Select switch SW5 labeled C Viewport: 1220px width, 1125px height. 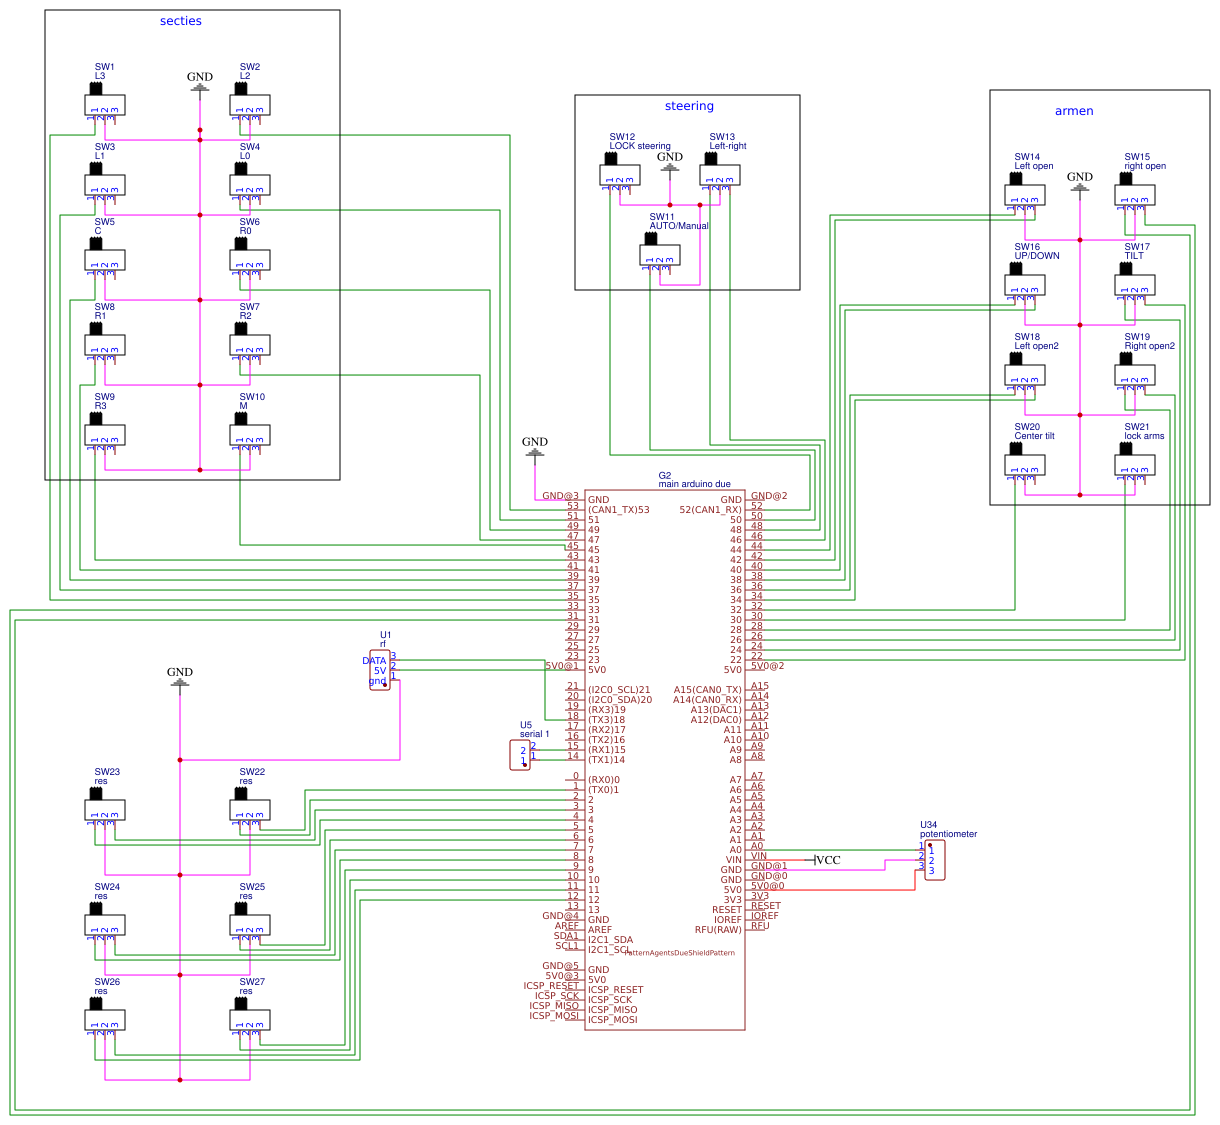pyautogui.click(x=105, y=258)
